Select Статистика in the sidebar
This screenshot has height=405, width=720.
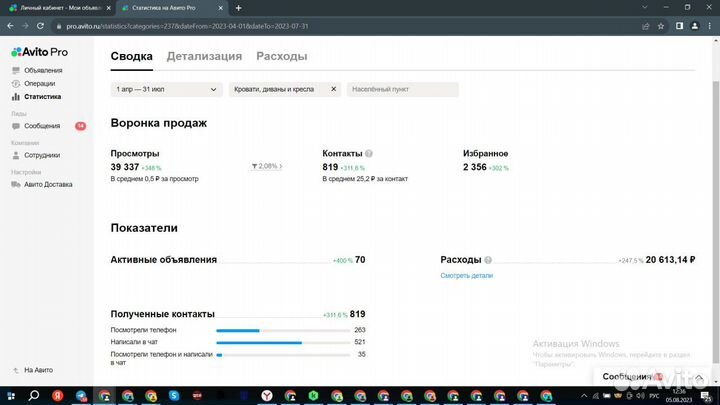coord(42,97)
